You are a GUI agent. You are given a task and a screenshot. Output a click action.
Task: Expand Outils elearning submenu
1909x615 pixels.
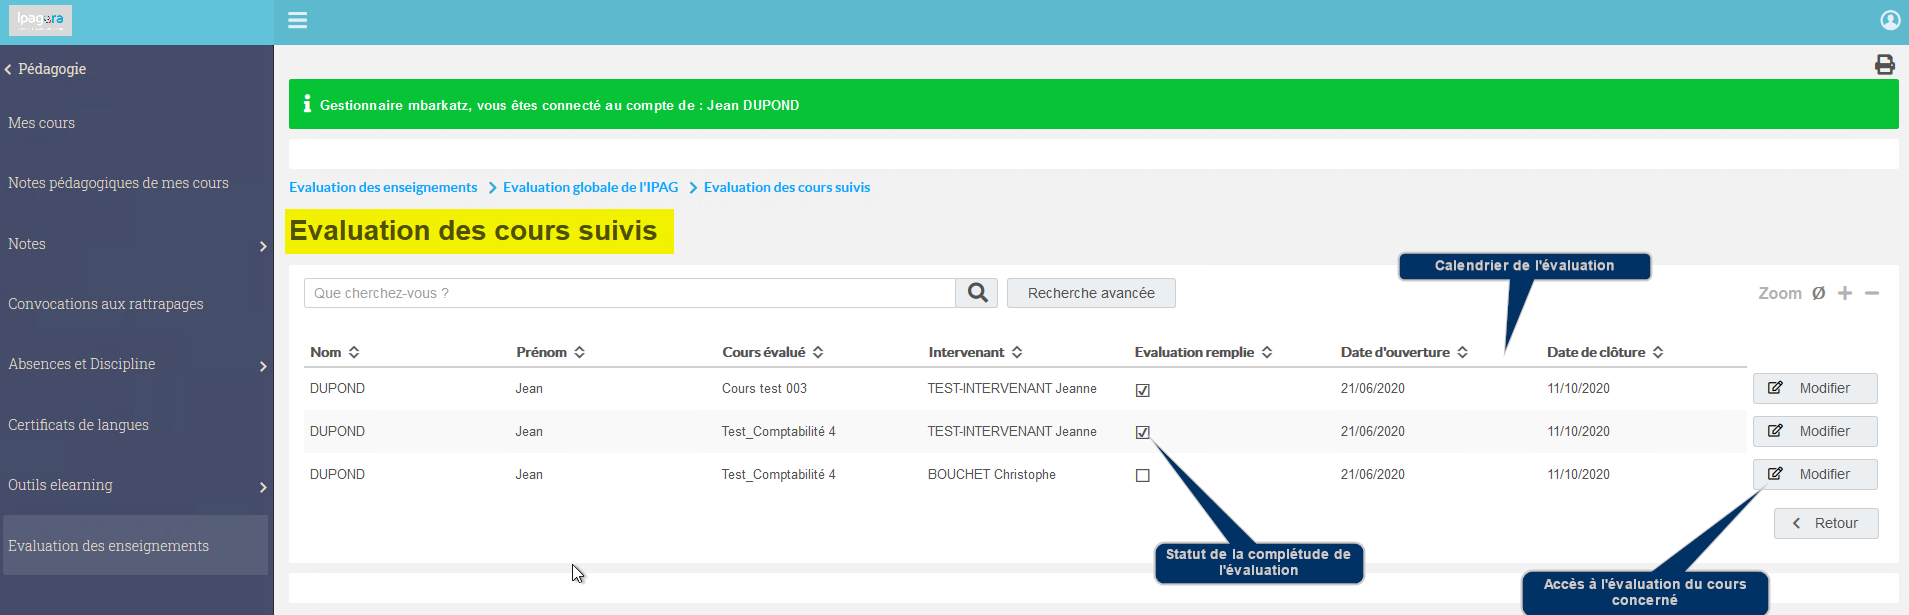(263, 487)
